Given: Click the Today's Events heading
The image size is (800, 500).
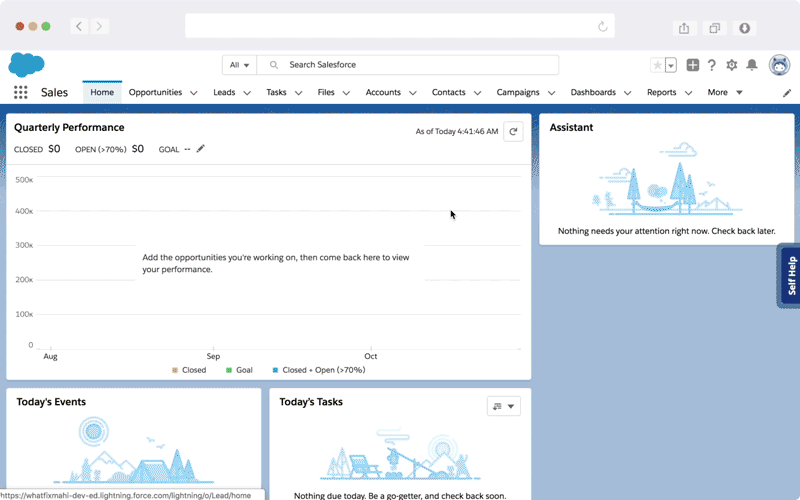Looking at the screenshot, I should pyautogui.click(x=51, y=402).
